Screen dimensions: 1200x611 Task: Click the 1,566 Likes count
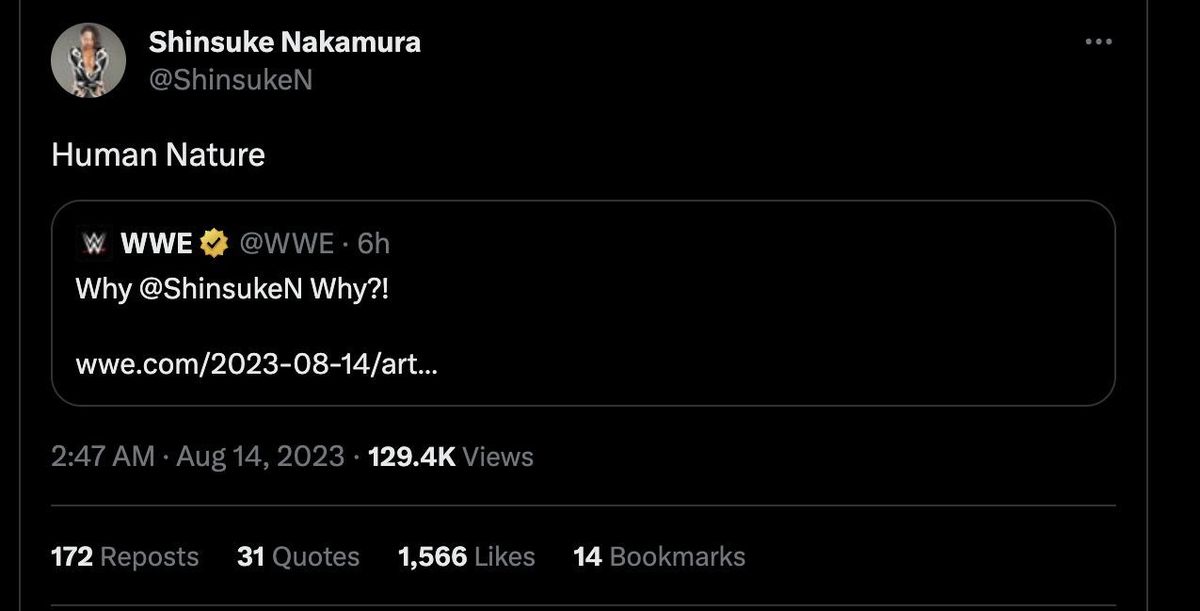click(465, 556)
